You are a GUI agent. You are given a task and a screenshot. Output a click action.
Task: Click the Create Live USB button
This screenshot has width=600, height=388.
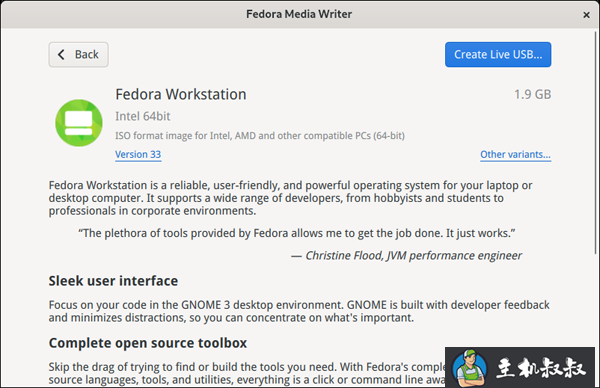498,54
